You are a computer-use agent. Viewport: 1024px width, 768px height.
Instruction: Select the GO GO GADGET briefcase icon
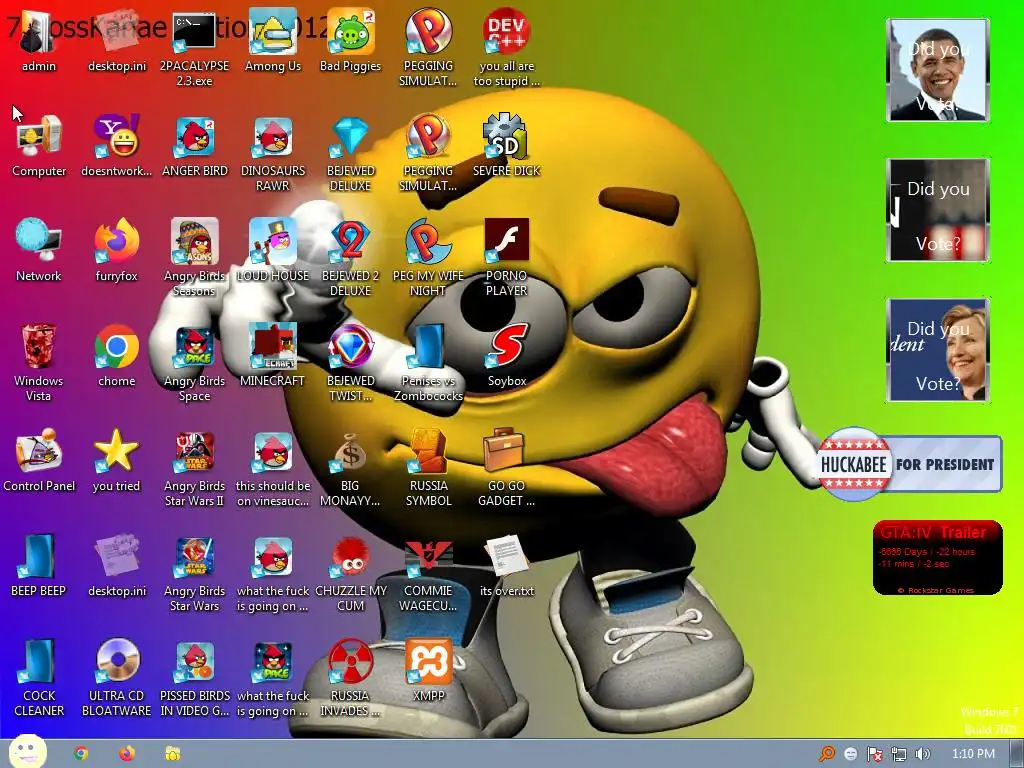pyautogui.click(x=506, y=451)
